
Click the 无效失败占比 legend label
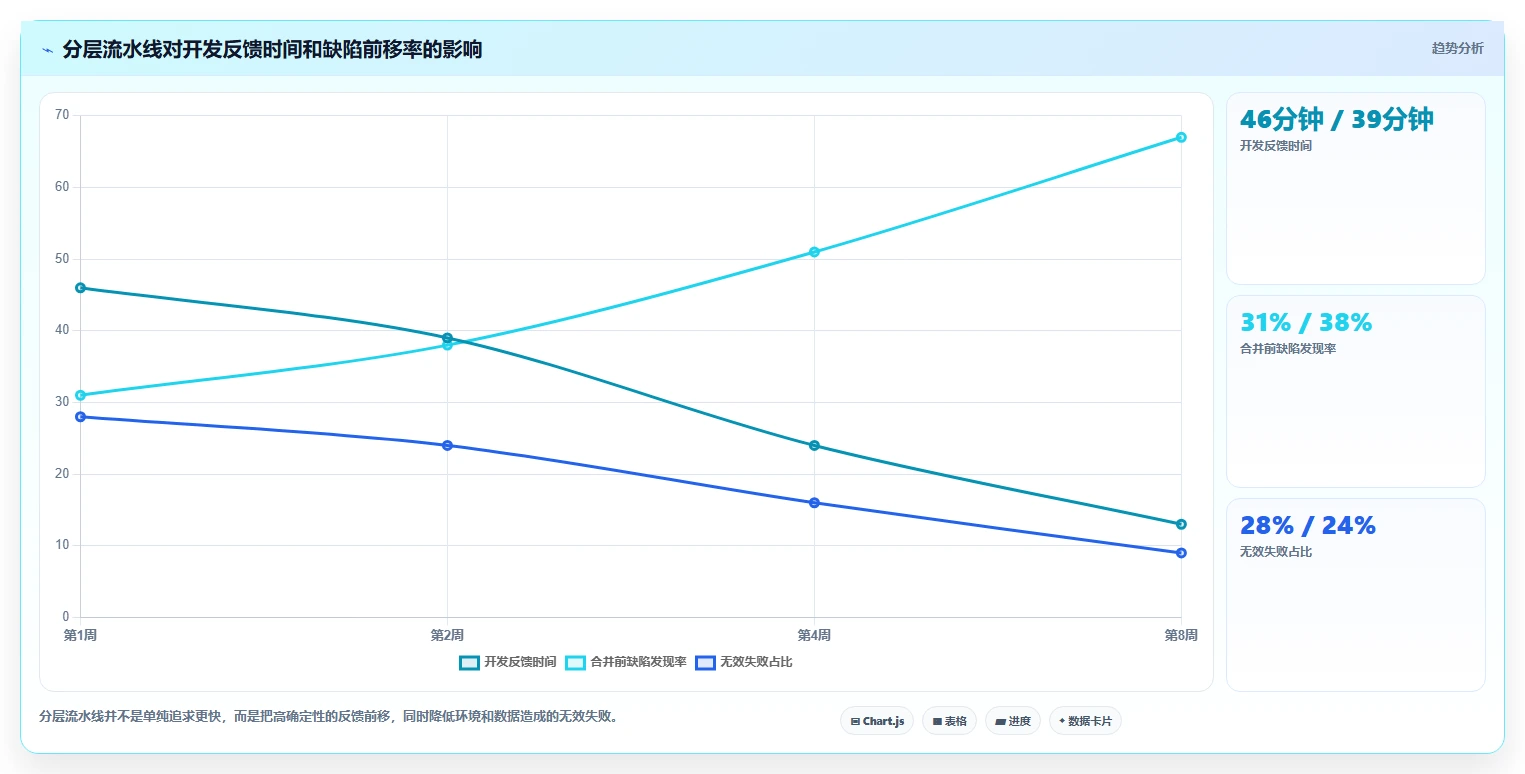point(756,662)
